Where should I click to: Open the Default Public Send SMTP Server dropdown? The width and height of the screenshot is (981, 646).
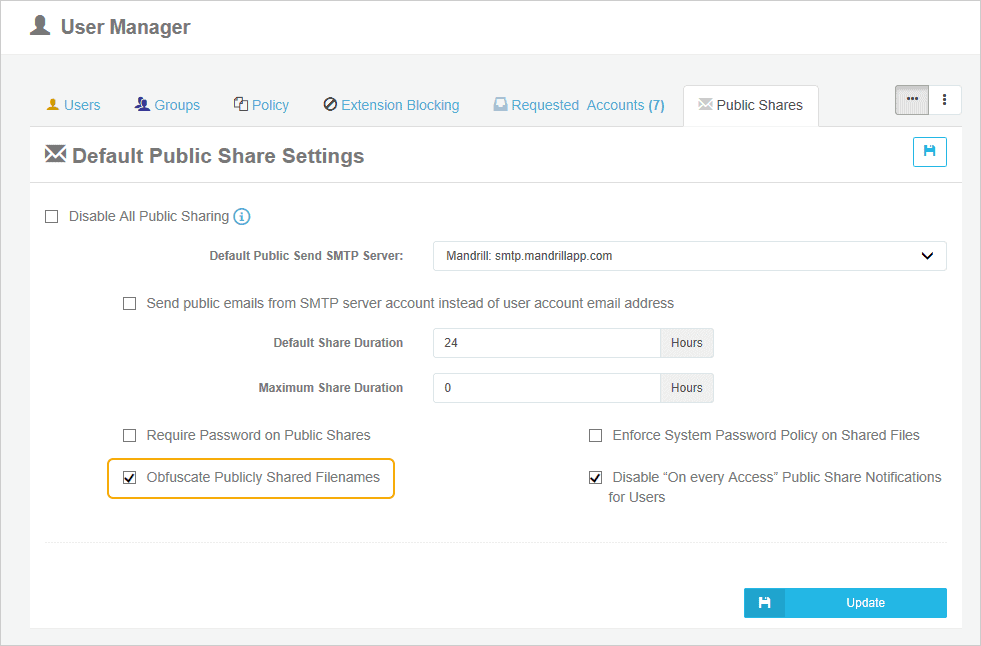point(689,256)
